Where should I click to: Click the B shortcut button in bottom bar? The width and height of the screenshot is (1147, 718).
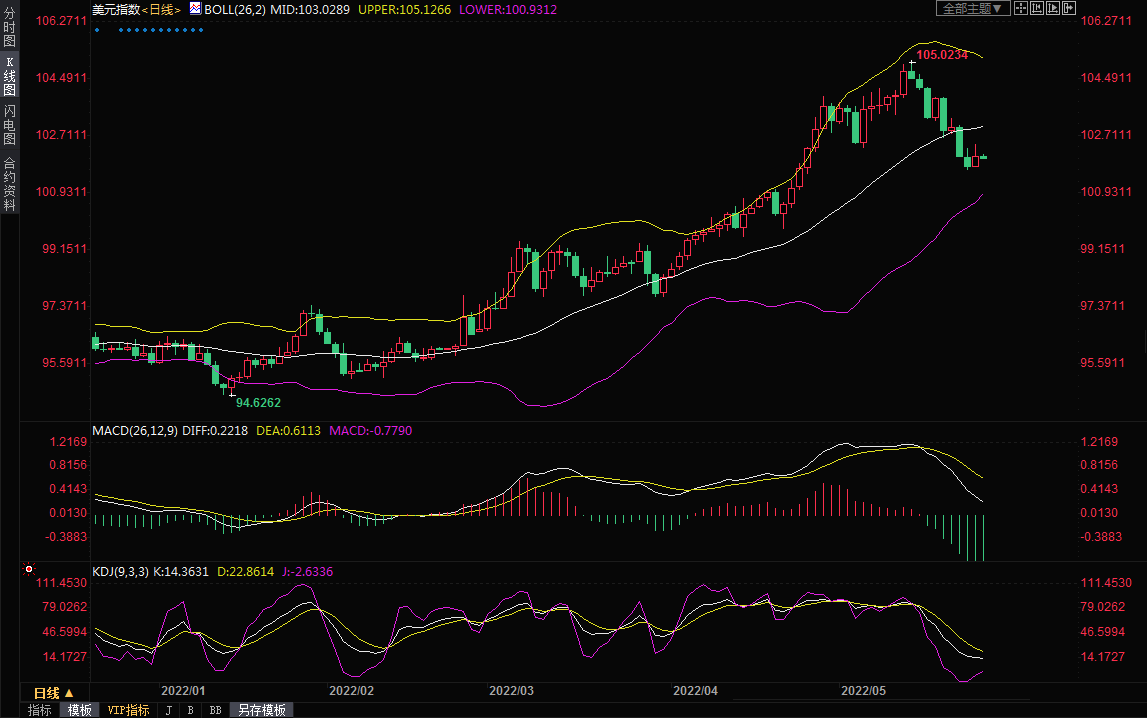pos(190,710)
